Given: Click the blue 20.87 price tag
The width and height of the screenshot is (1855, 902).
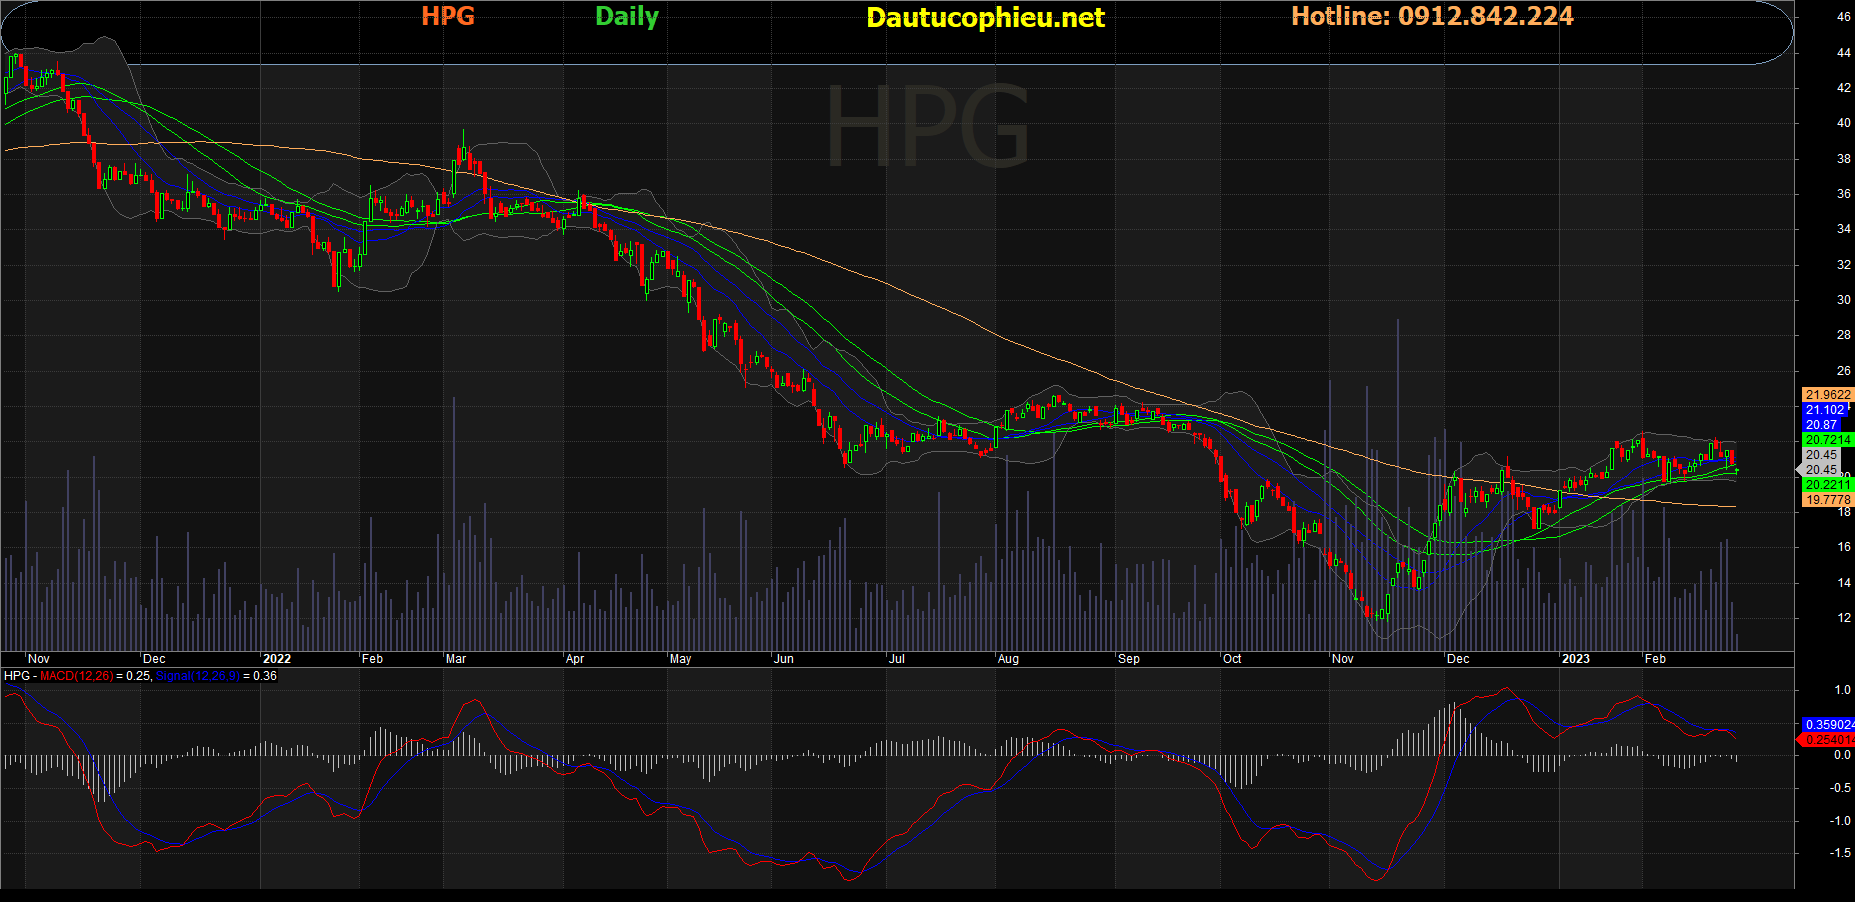Looking at the screenshot, I should 1821,425.
